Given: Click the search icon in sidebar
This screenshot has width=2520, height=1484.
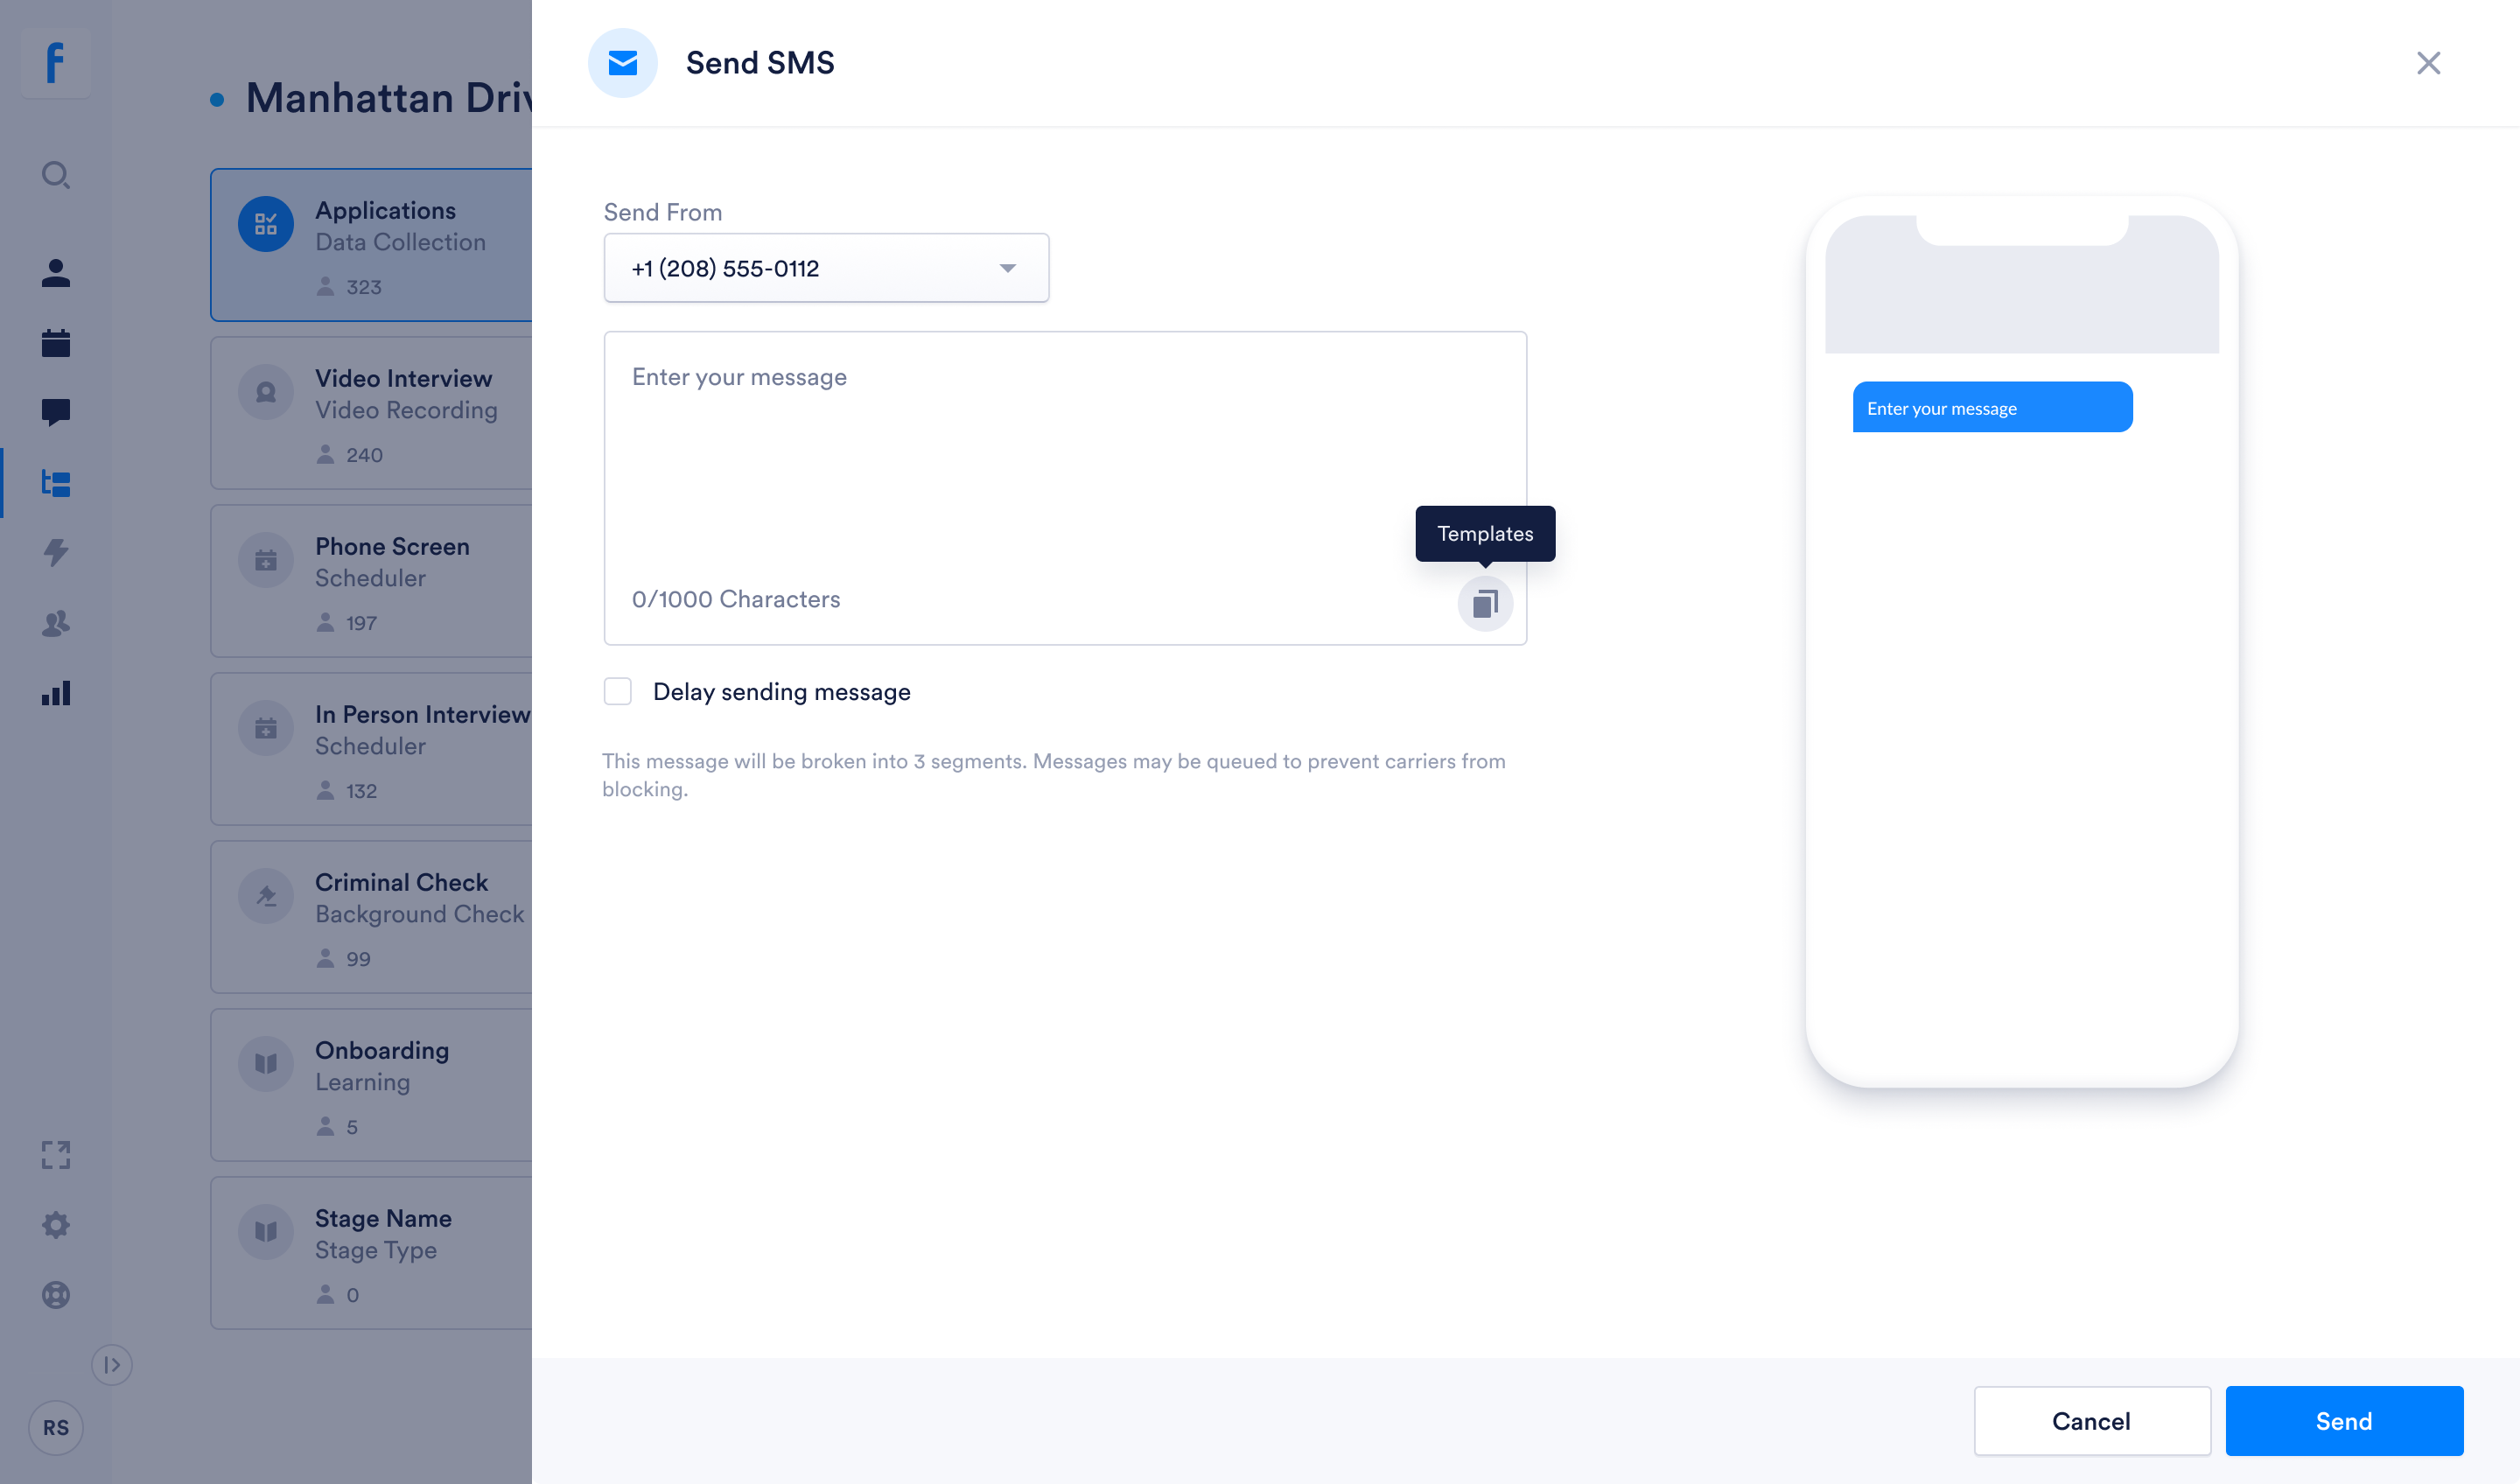Looking at the screenshot, I should coord(56,176).
